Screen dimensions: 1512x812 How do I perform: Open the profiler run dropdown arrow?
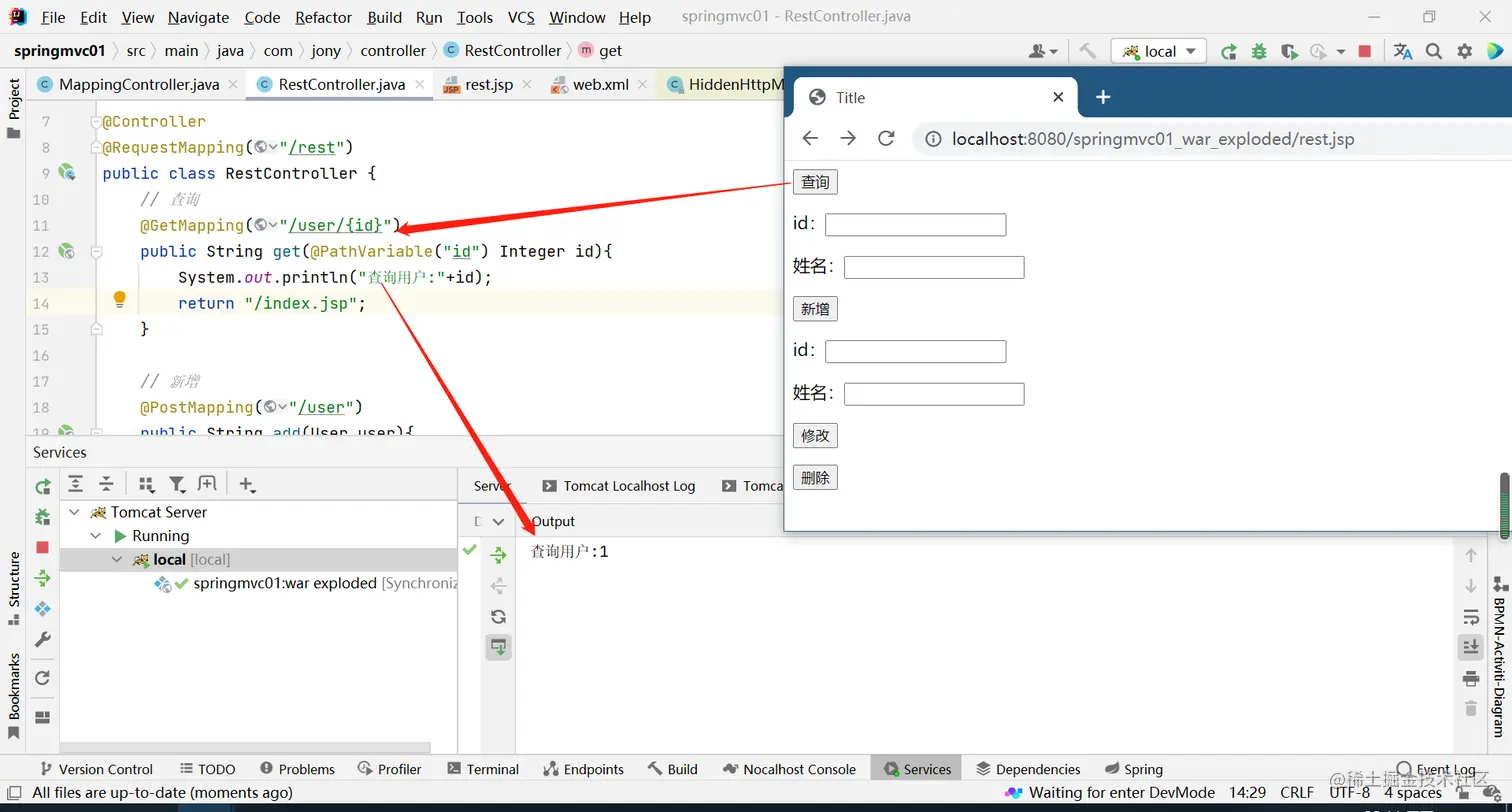point(1341,52)
